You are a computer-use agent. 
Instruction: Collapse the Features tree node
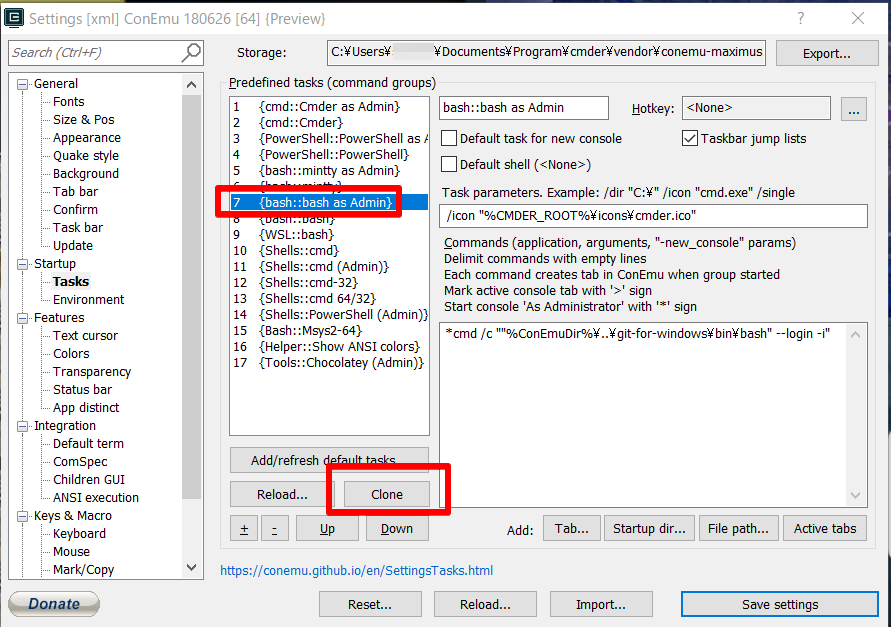[x=22, y=318]
